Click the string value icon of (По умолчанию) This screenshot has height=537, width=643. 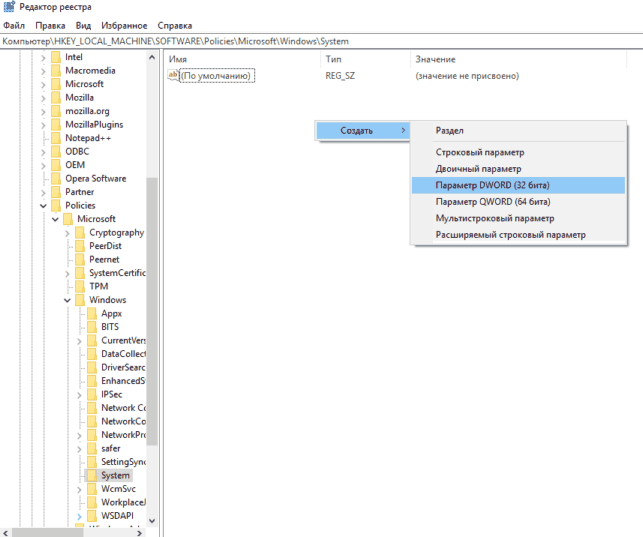pos(173,75)
